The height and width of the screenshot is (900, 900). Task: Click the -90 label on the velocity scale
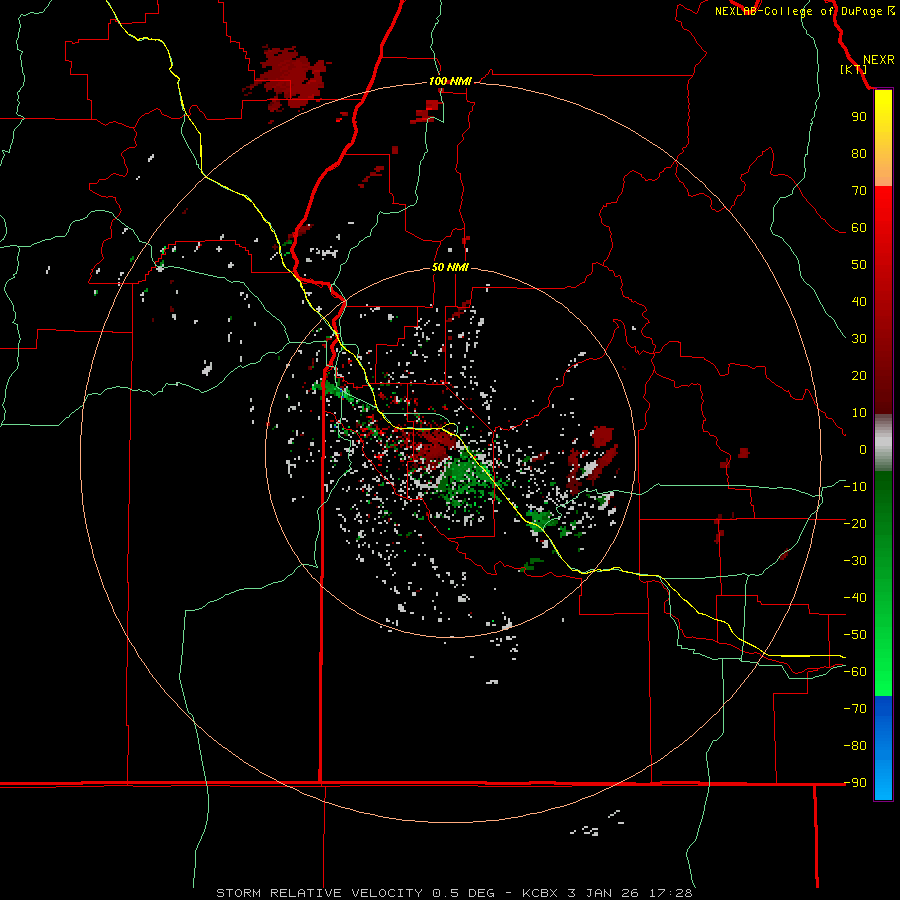point(855,783)
